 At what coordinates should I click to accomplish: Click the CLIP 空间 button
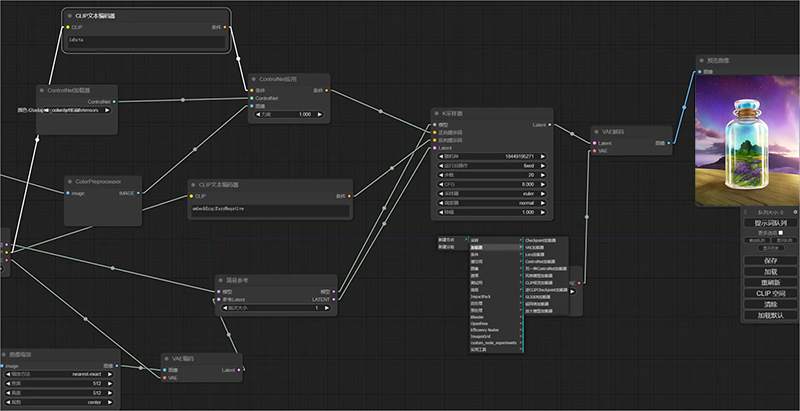tap(770, 294)
